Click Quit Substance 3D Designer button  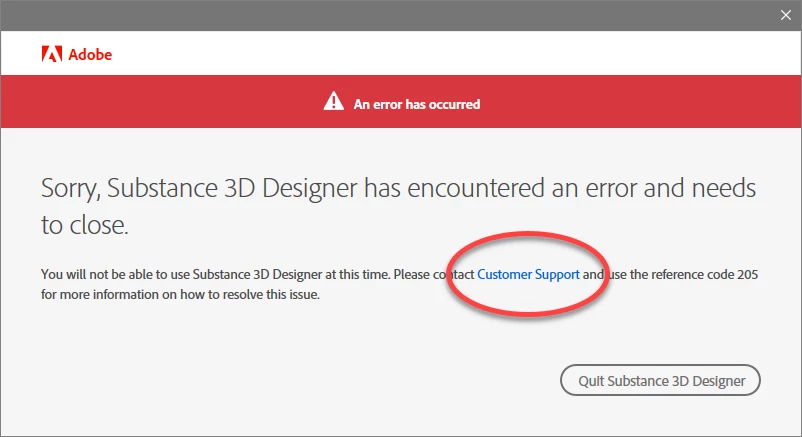[x=660, y=380]
